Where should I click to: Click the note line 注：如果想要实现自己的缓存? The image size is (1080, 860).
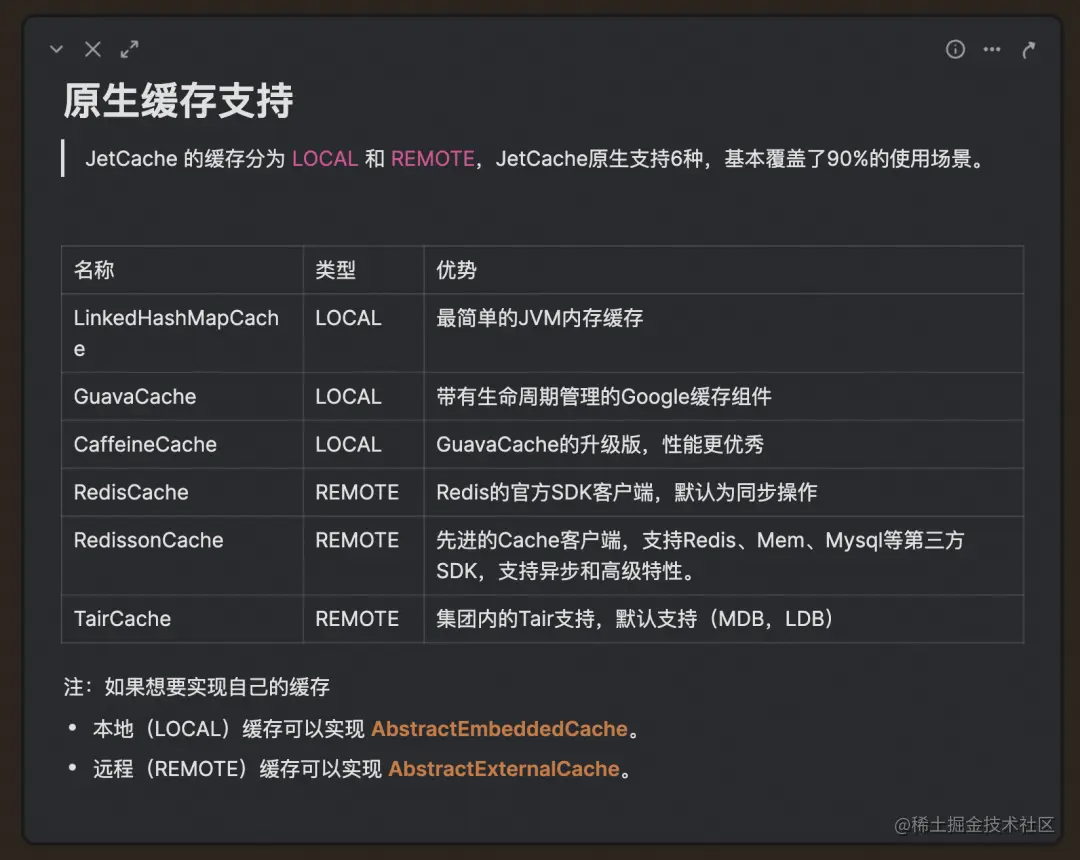click(x=196, y=687)
